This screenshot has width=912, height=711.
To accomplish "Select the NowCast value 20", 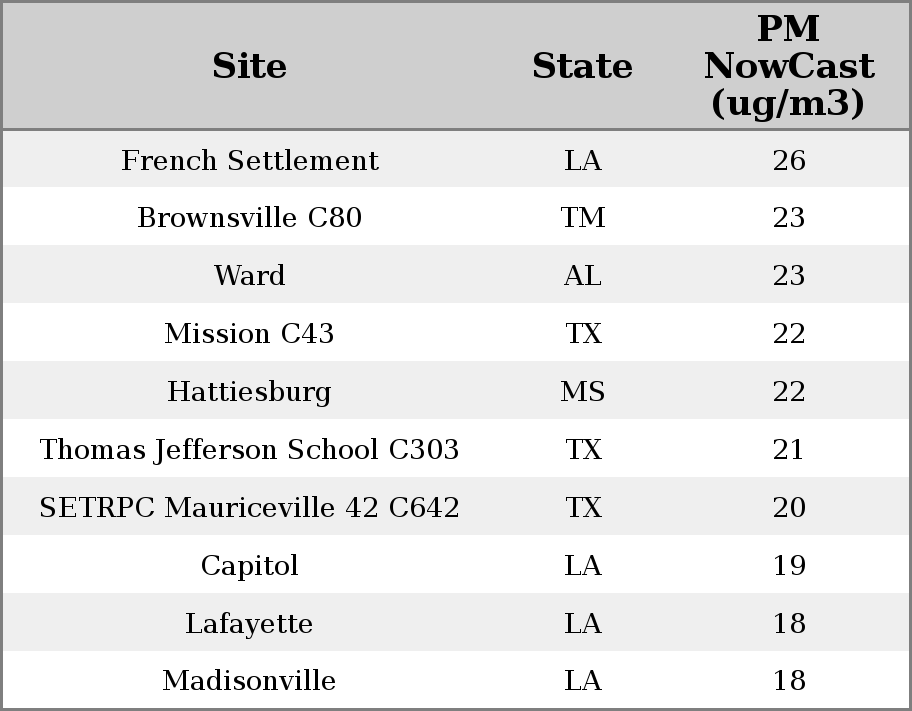I will (788, 508).
